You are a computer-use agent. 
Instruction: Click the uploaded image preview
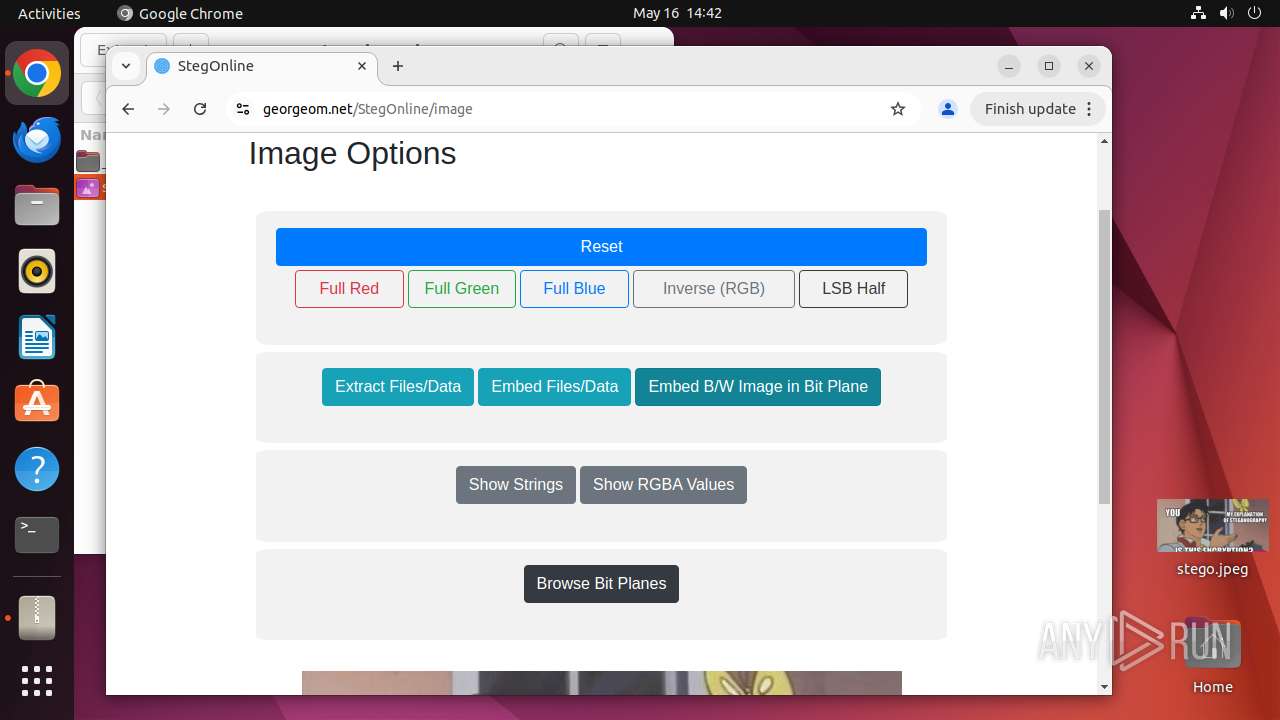pyautogui.click(x=602, y=683)
